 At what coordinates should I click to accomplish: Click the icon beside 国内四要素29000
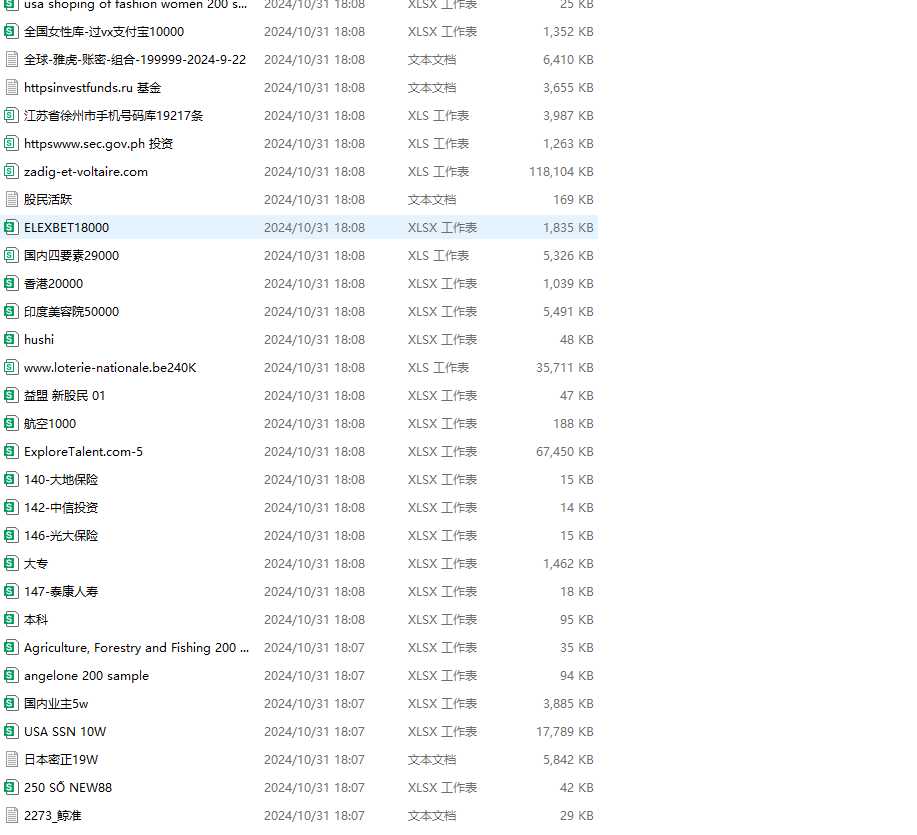point(11,256)
